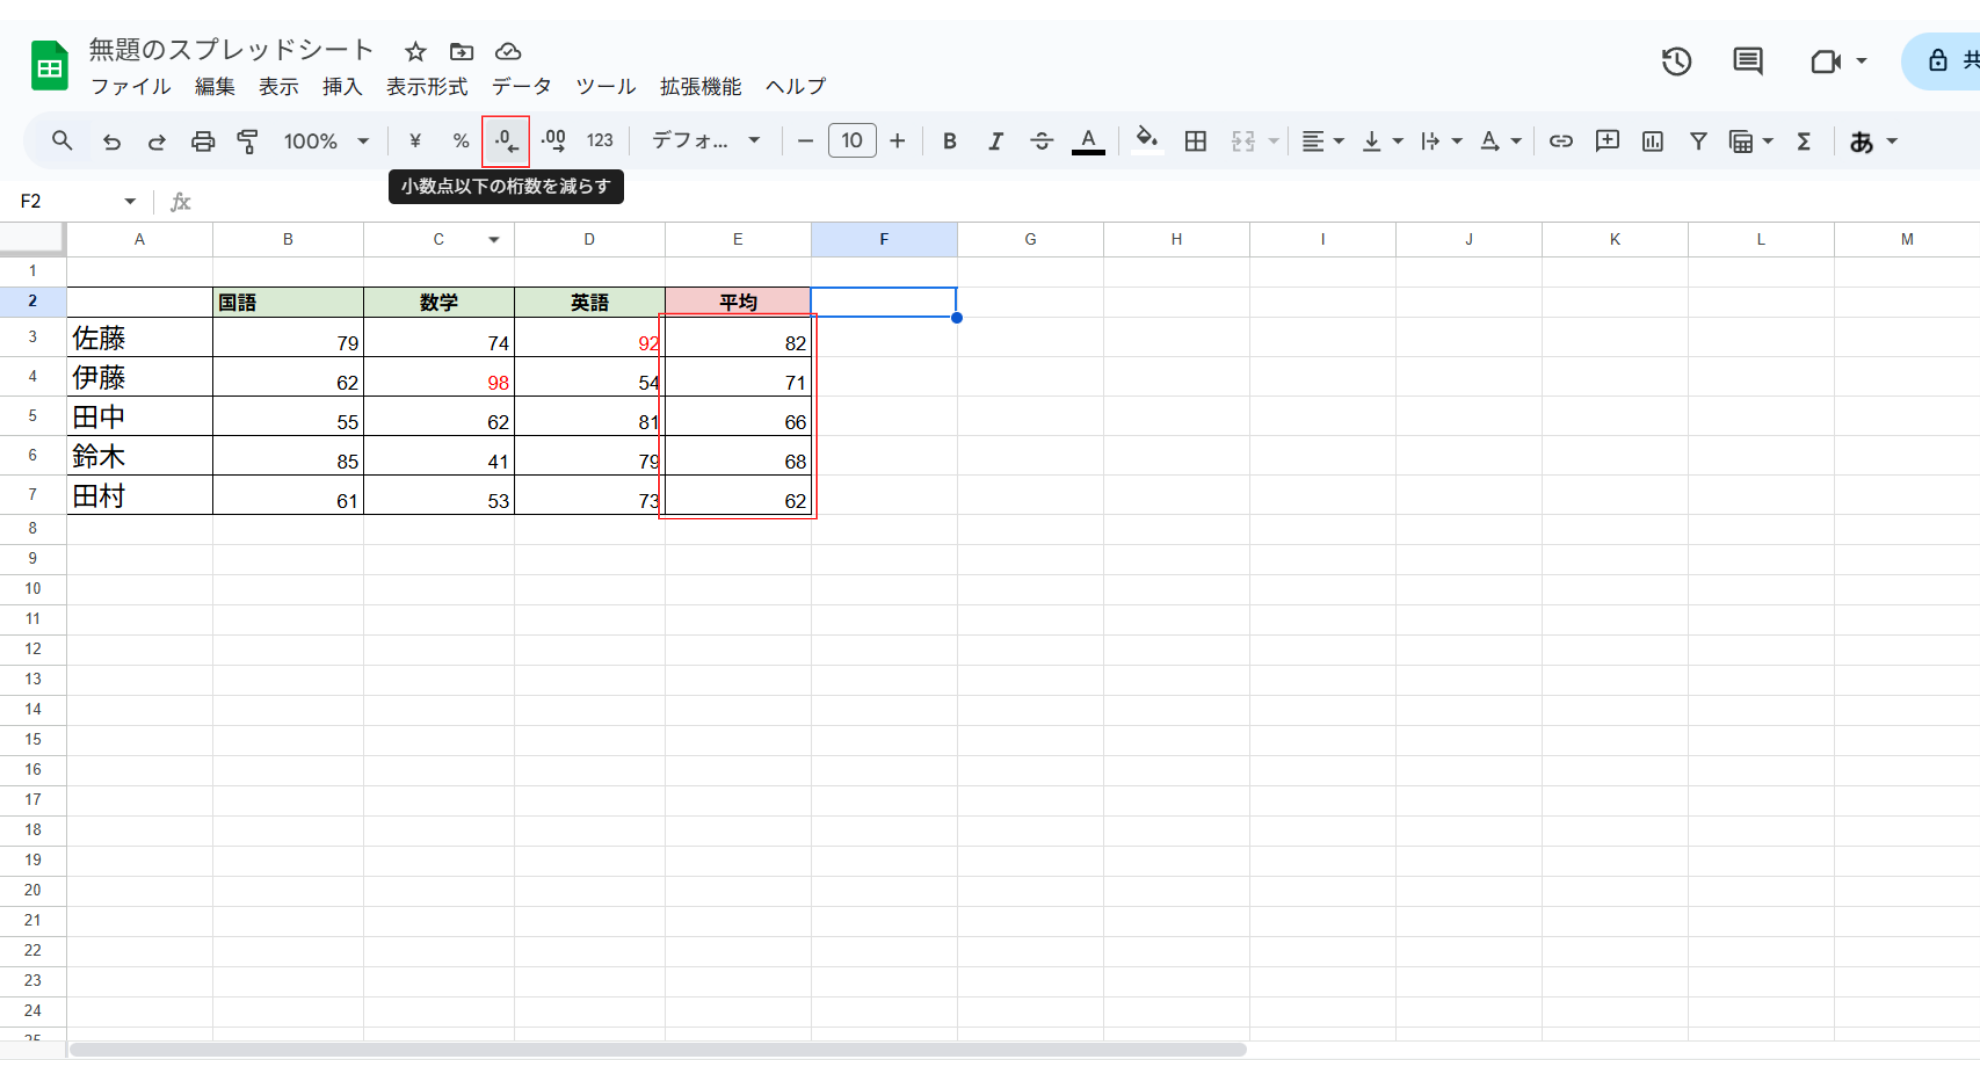Select red value 98 in 数学 column

[x=439, y=376]
